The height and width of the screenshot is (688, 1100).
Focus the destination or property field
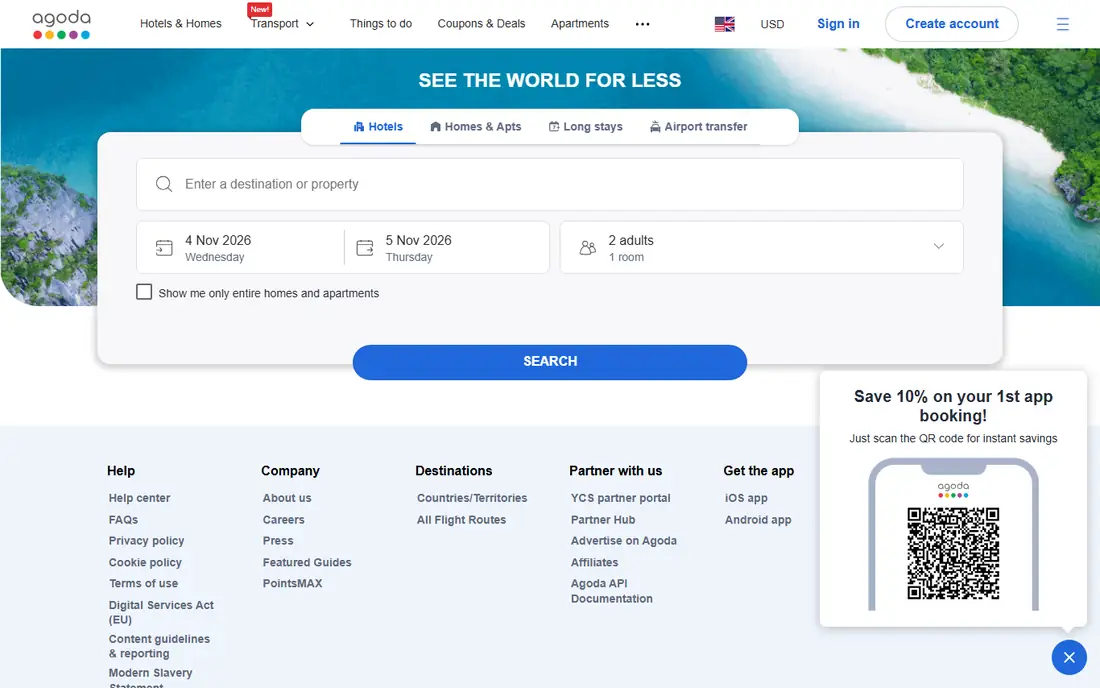(x=550, y=184)
